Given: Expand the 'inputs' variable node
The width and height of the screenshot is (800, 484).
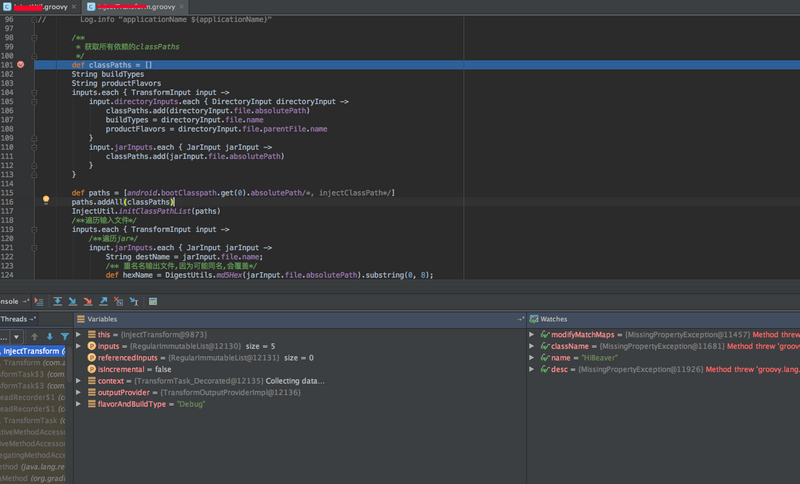Looking at the screenshot, I should tap(79, 346).
